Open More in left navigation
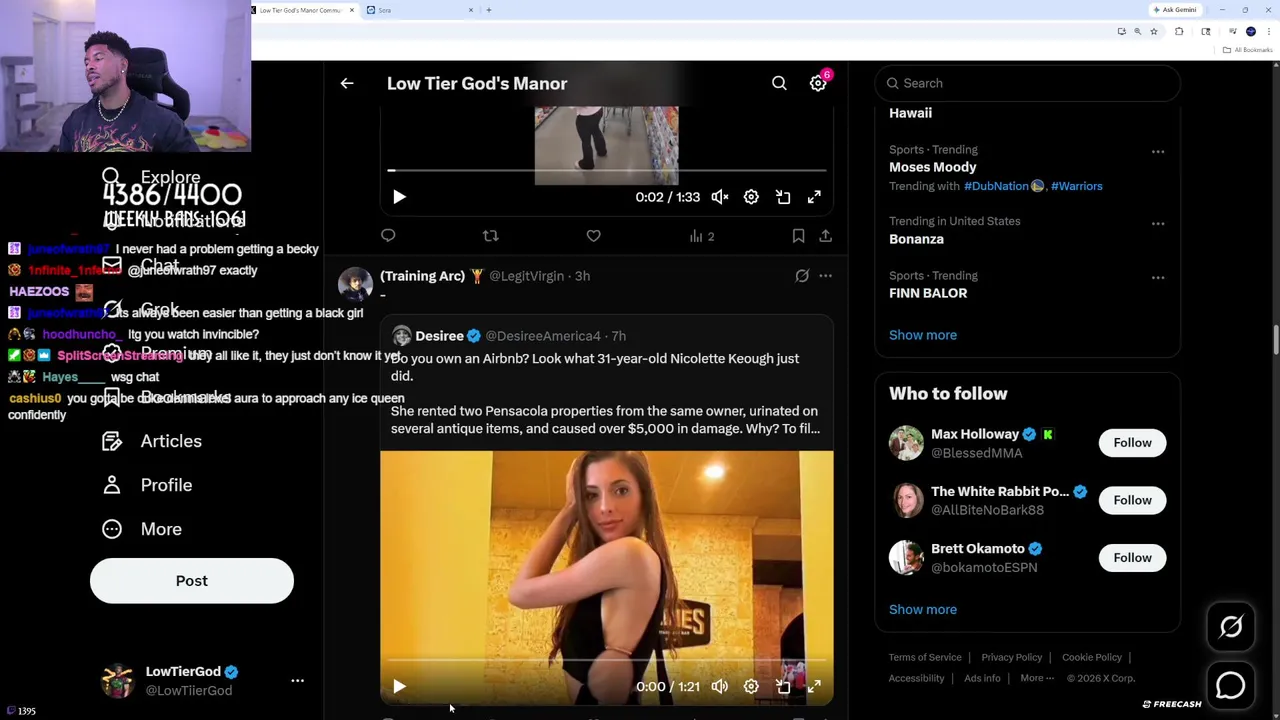 click(142, 529)
